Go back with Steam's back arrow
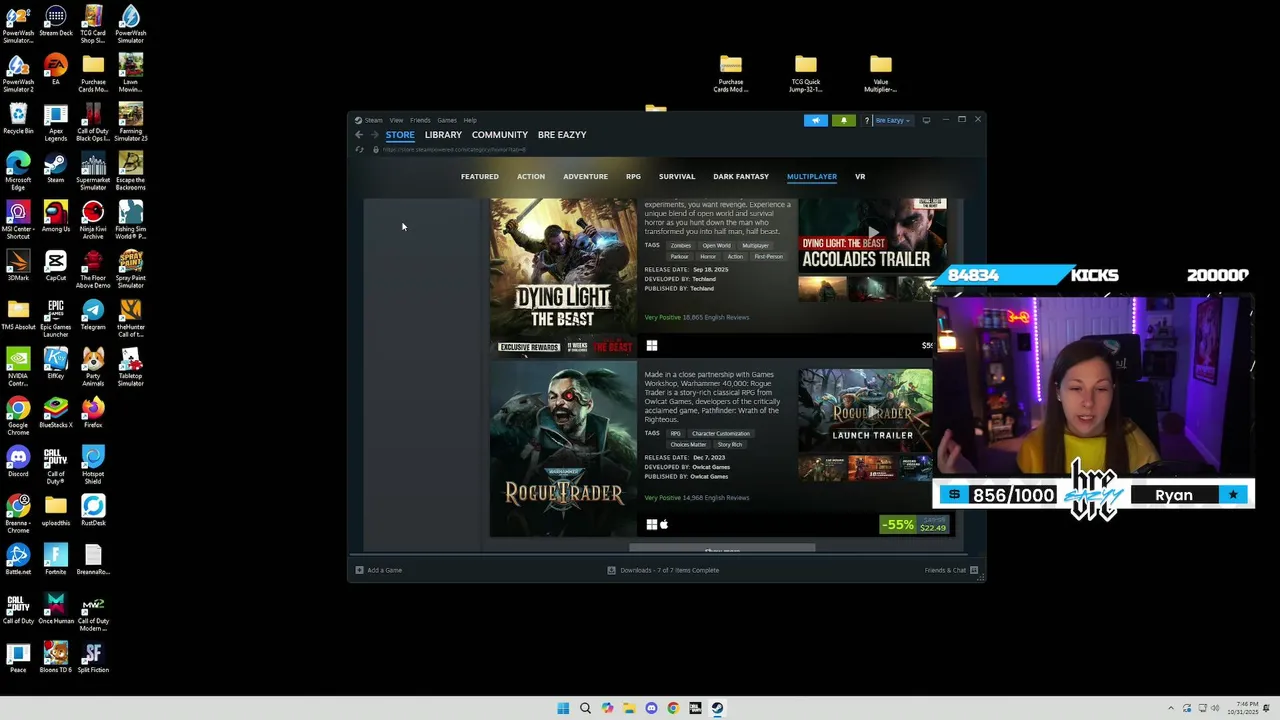 tap(359, 135)
